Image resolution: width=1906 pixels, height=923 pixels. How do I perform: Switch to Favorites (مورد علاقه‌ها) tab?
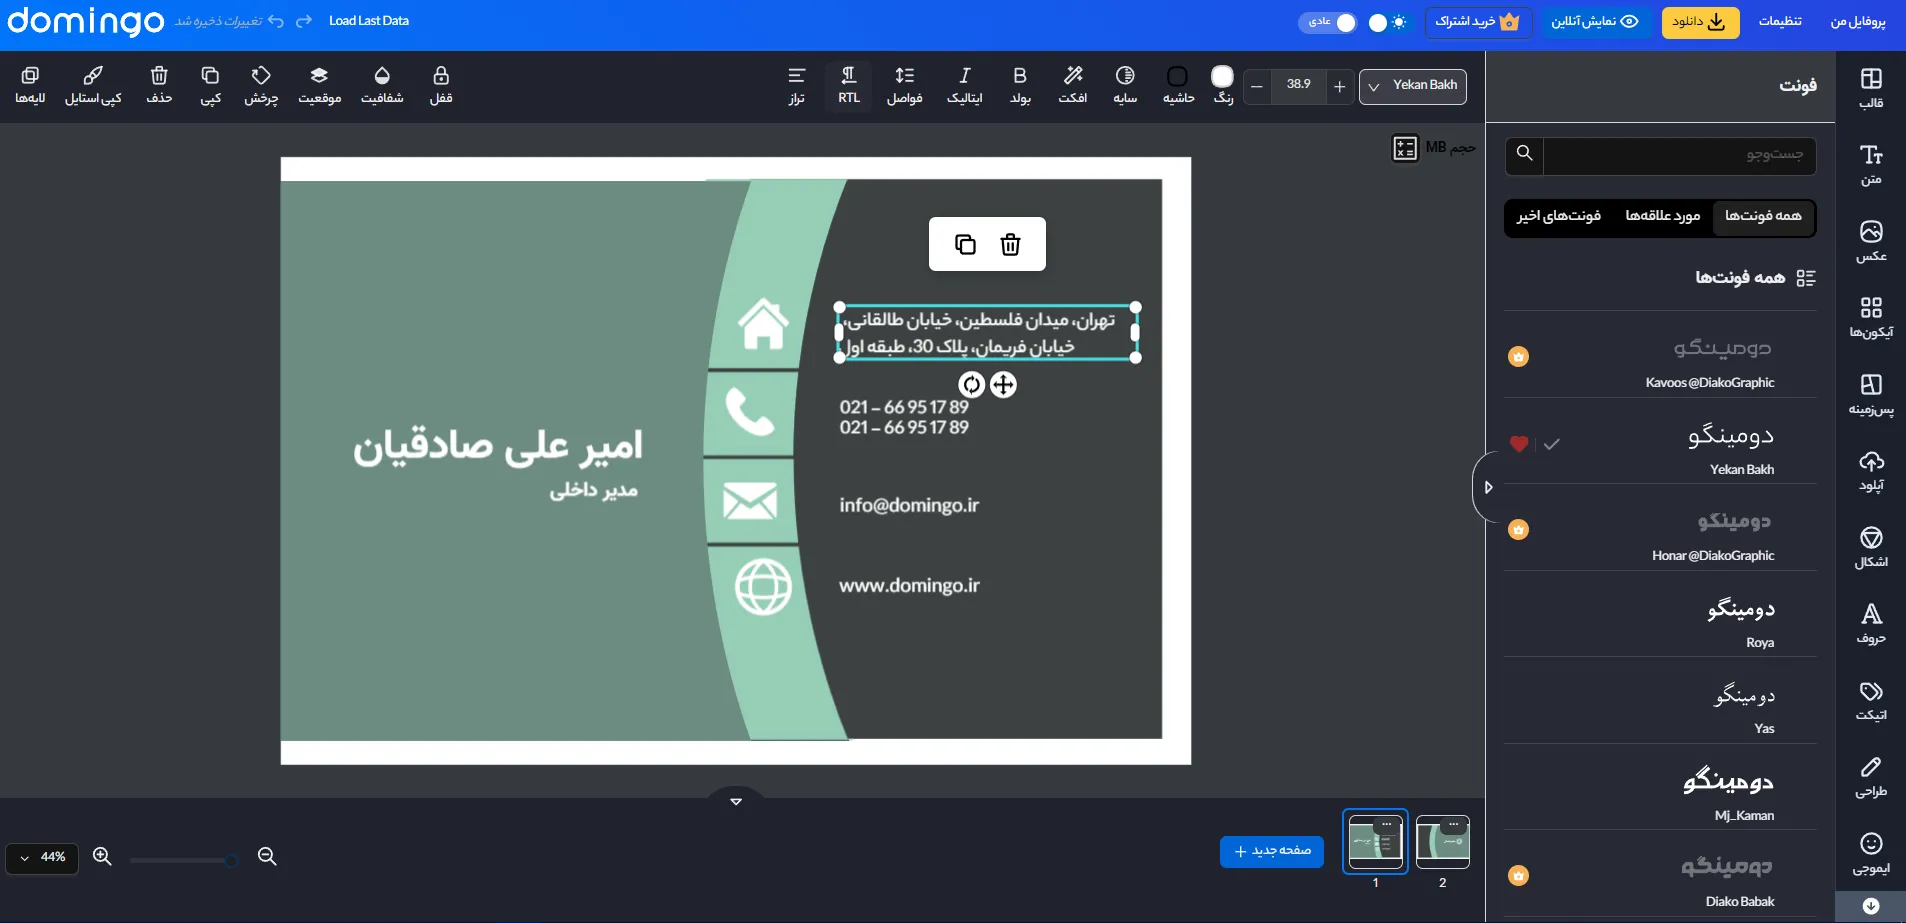coord(1662,216)
